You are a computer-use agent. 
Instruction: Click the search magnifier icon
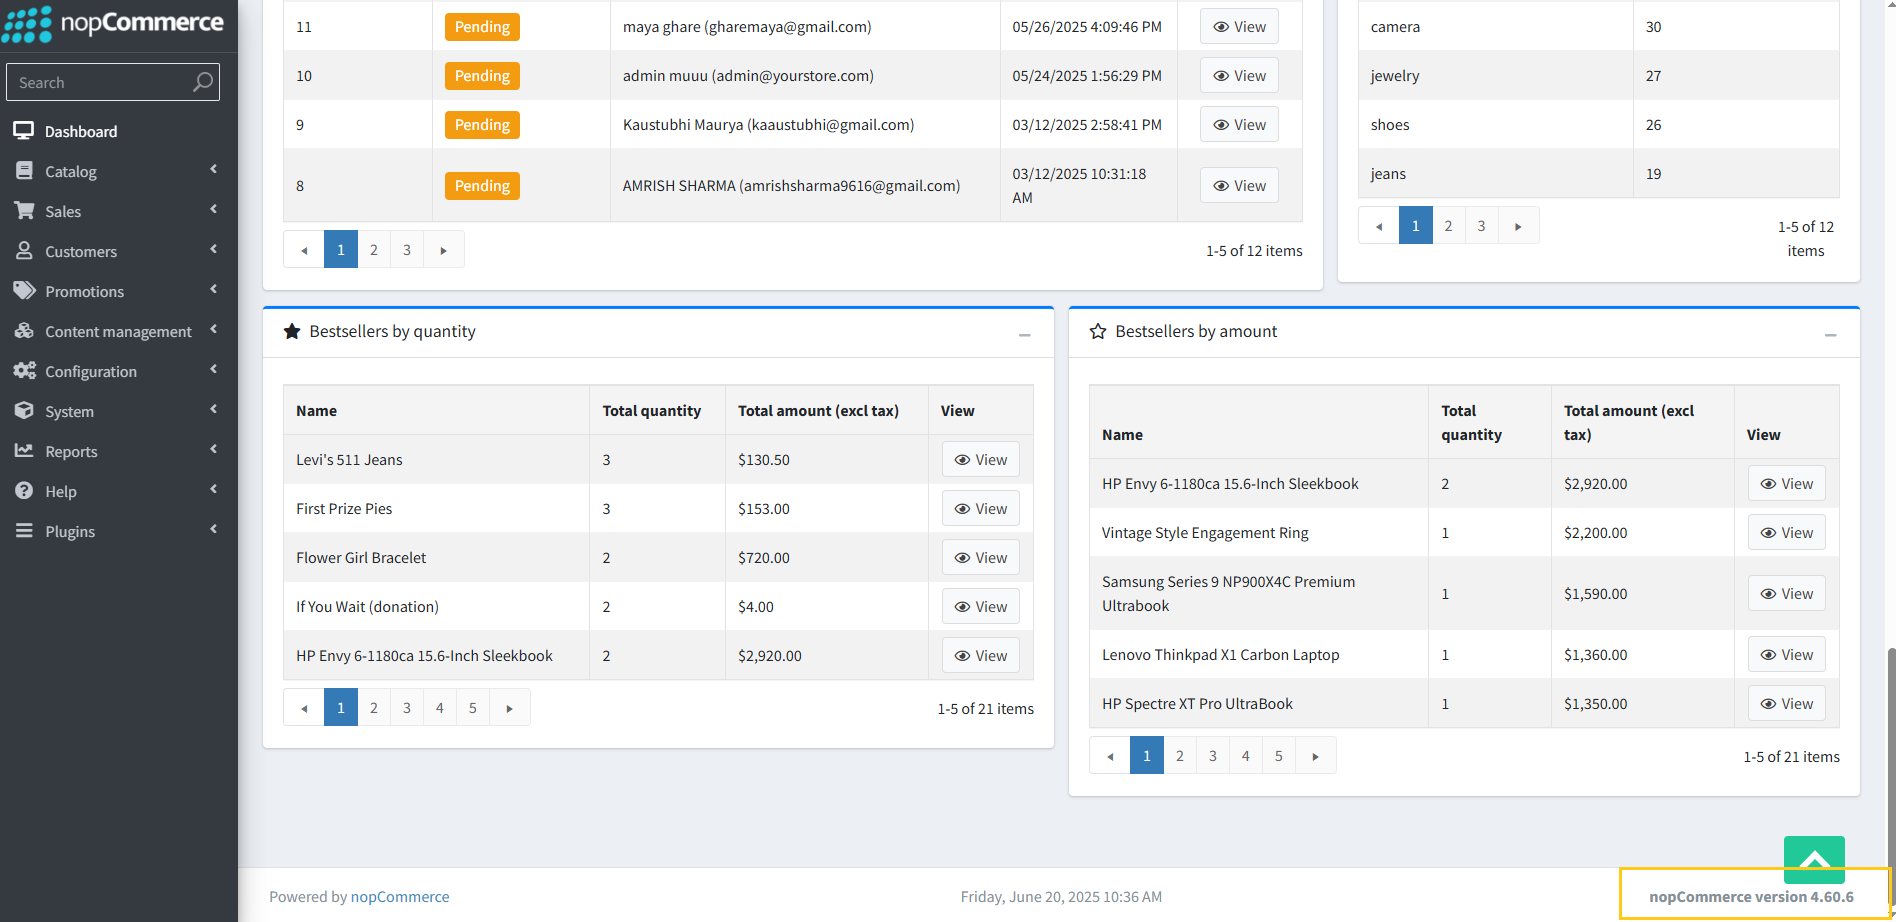[203, 82]
